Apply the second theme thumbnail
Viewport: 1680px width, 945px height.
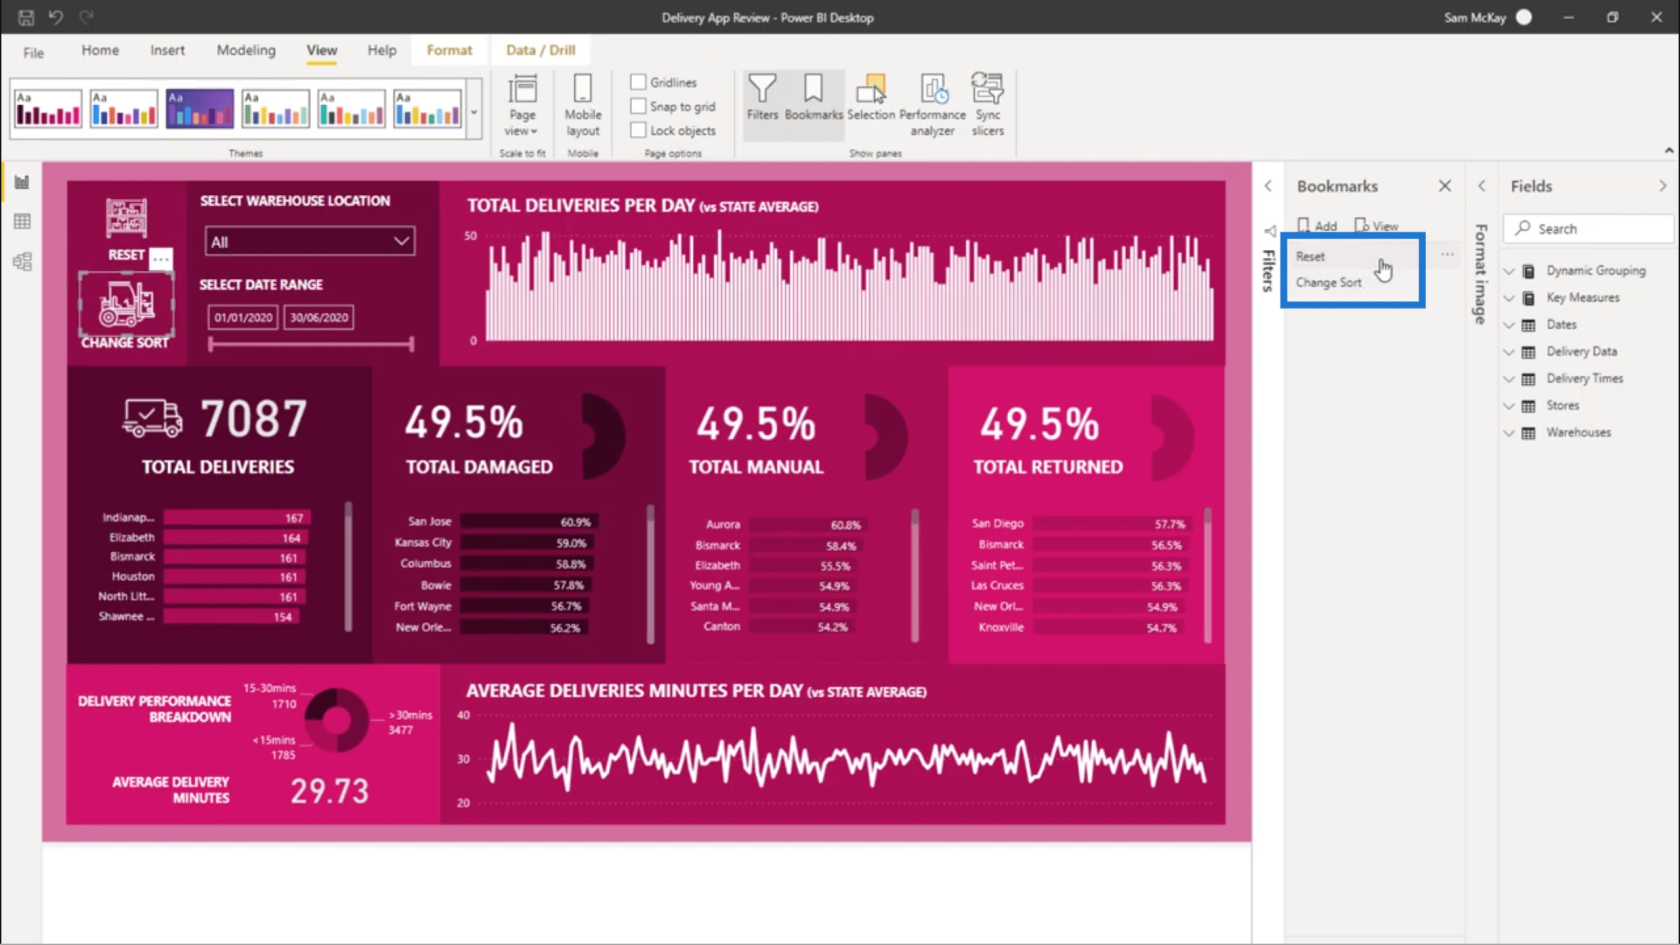click(x=123, y=108)
